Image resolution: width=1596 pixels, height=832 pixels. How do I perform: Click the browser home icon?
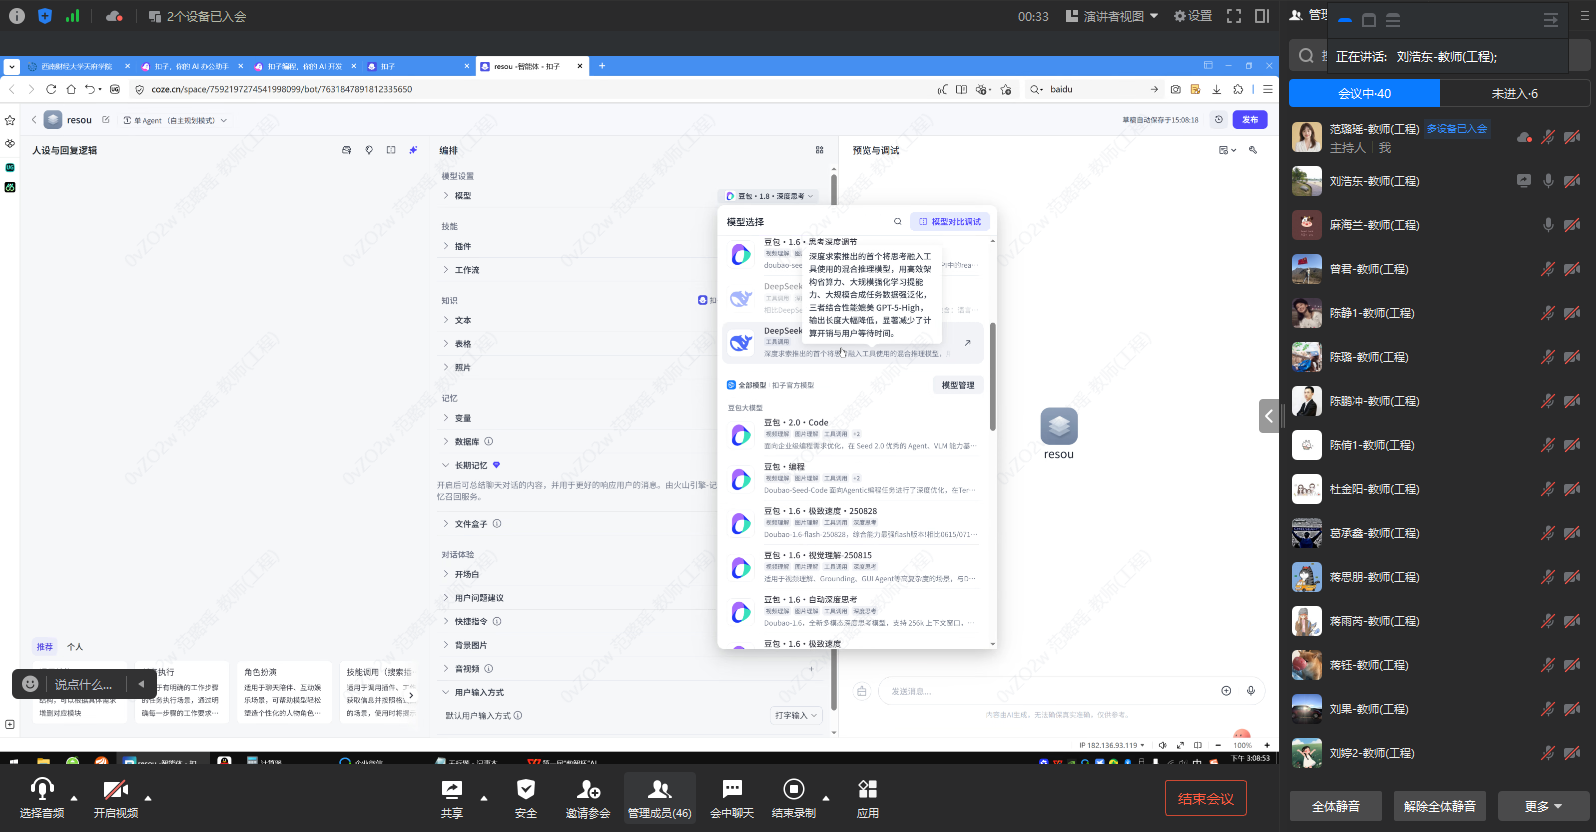pos(71,89)
